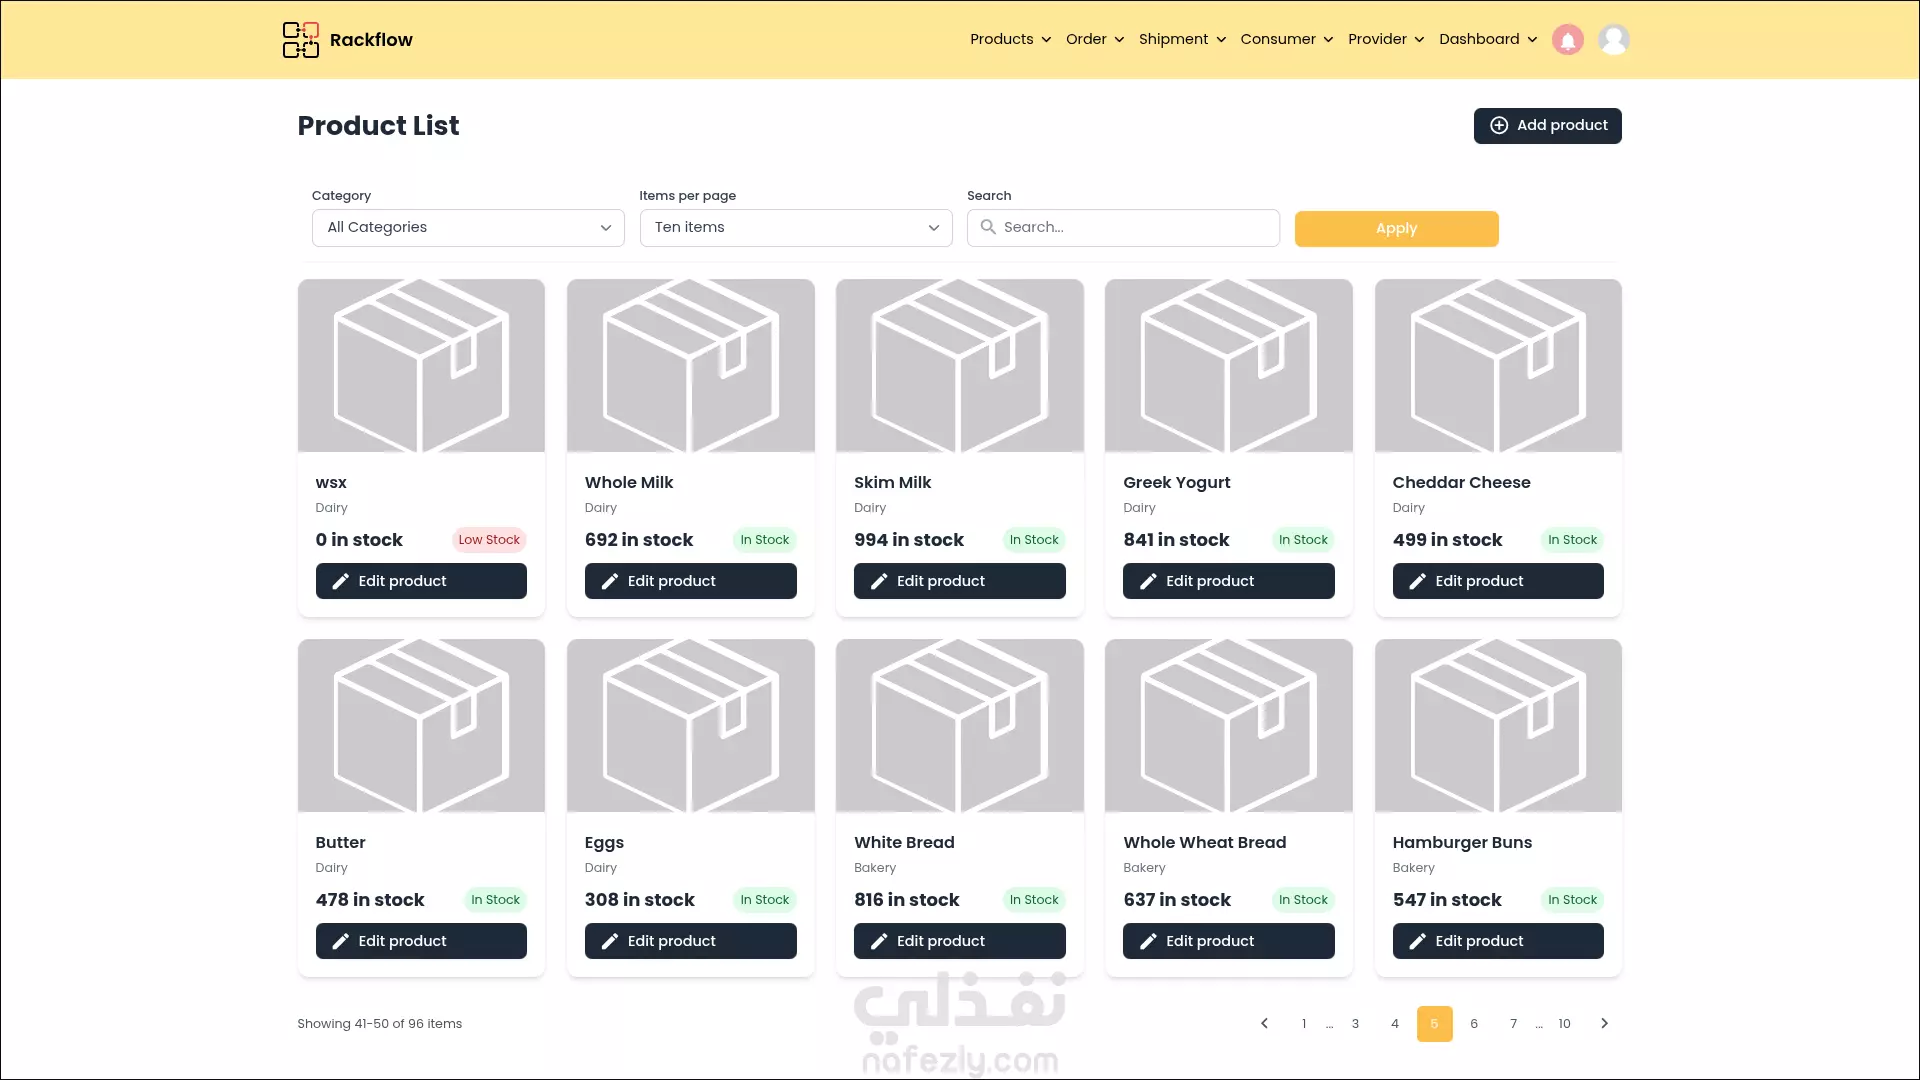Click the Apply filter button
Image resolution: width=1920 pixels, height=1080 pixels.
[1396, 228]
